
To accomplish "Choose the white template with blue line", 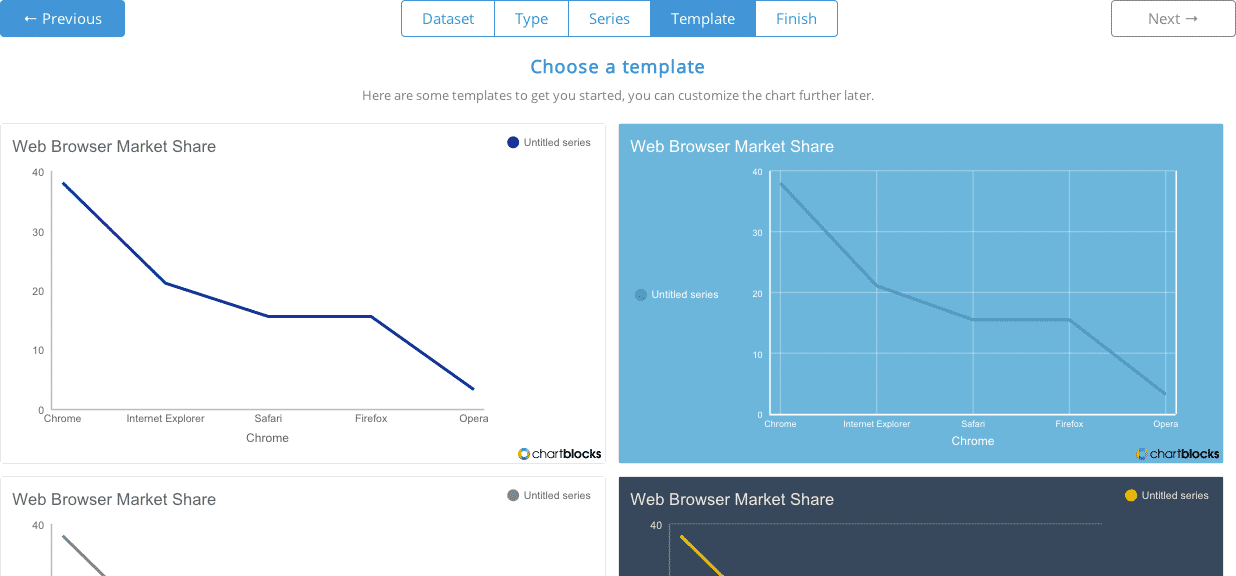I will click(303, 293).
